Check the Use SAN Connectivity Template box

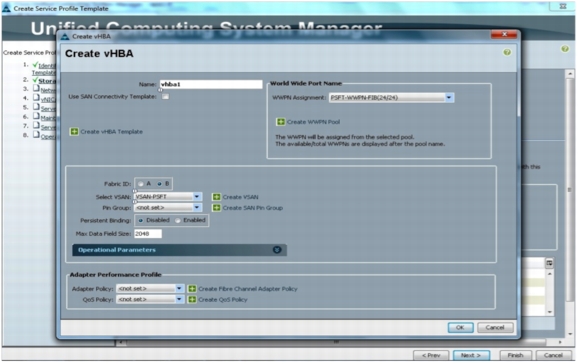pos(166,97)
